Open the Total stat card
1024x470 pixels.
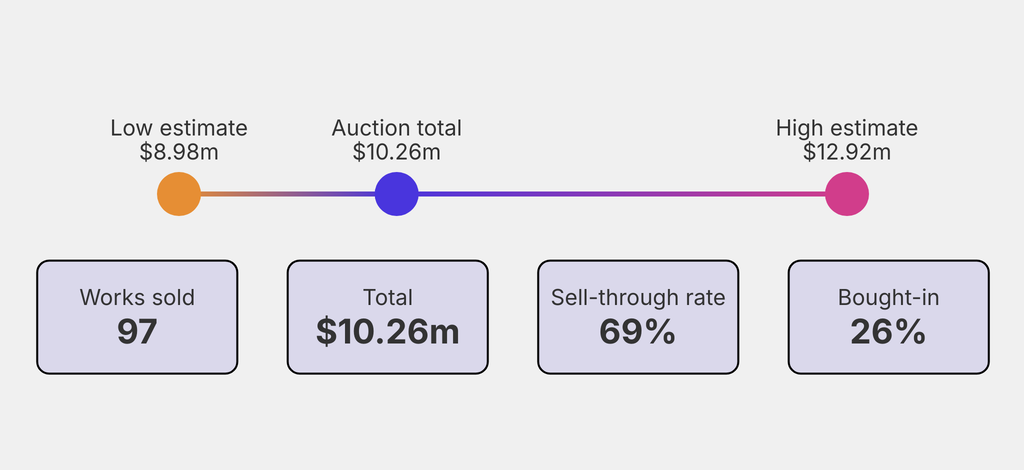(388, 317)
